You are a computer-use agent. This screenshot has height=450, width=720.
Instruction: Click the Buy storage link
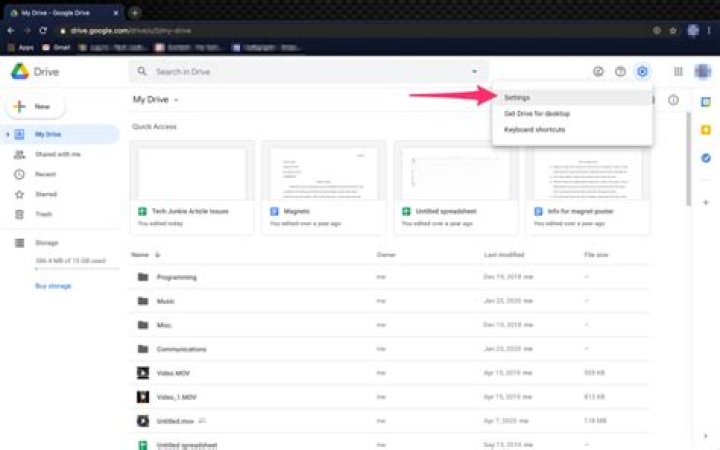[53, 286]
